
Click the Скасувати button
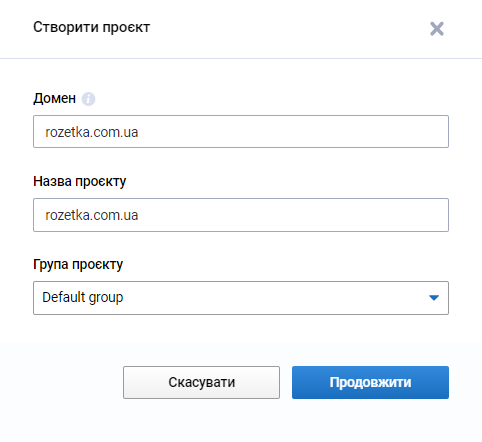point(201,382)
